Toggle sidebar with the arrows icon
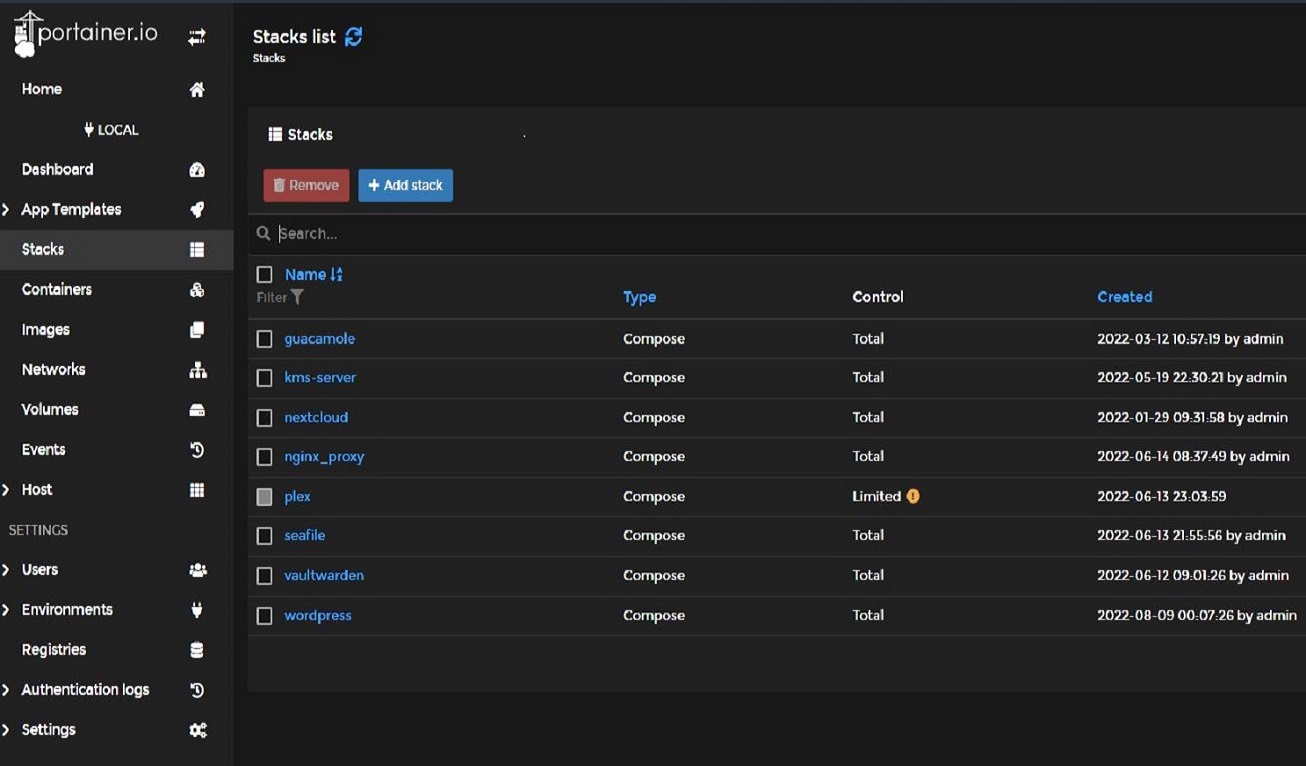1306x766 pixels. (197, 37)
